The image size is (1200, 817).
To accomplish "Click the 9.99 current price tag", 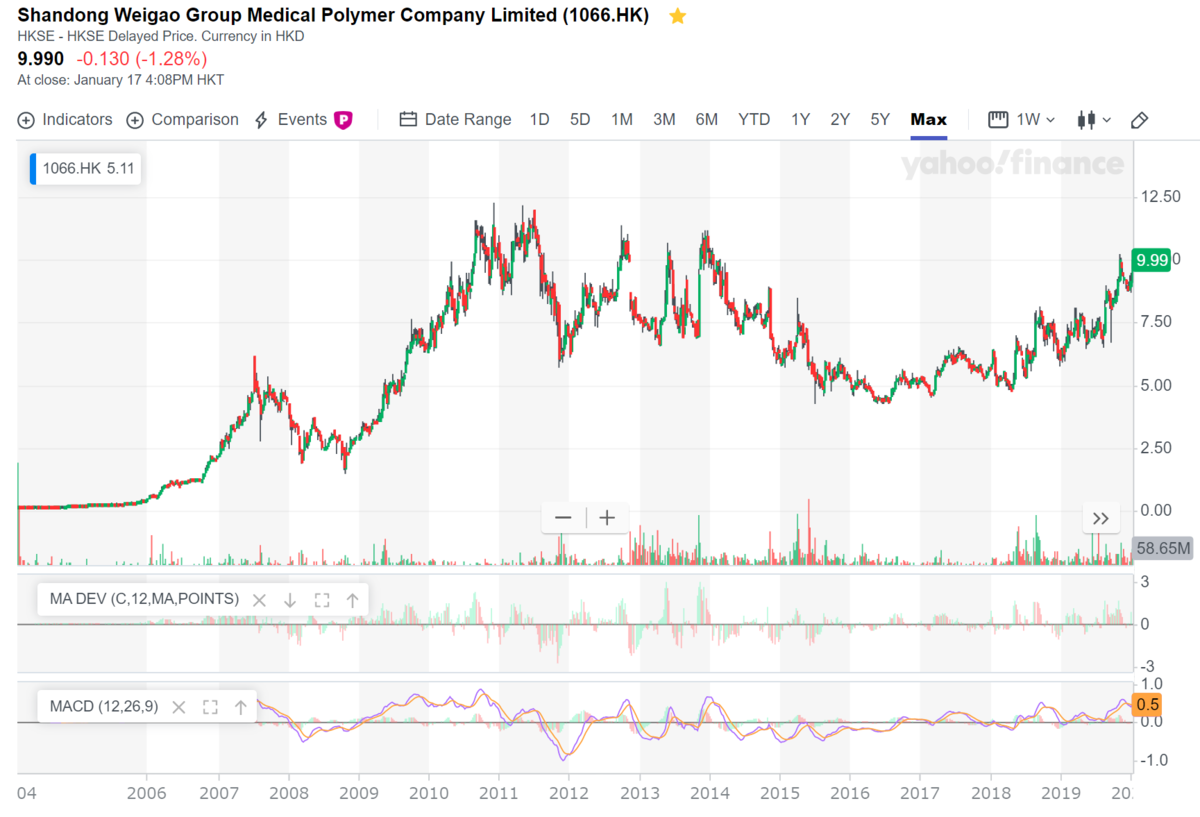I will [1151, 259].
